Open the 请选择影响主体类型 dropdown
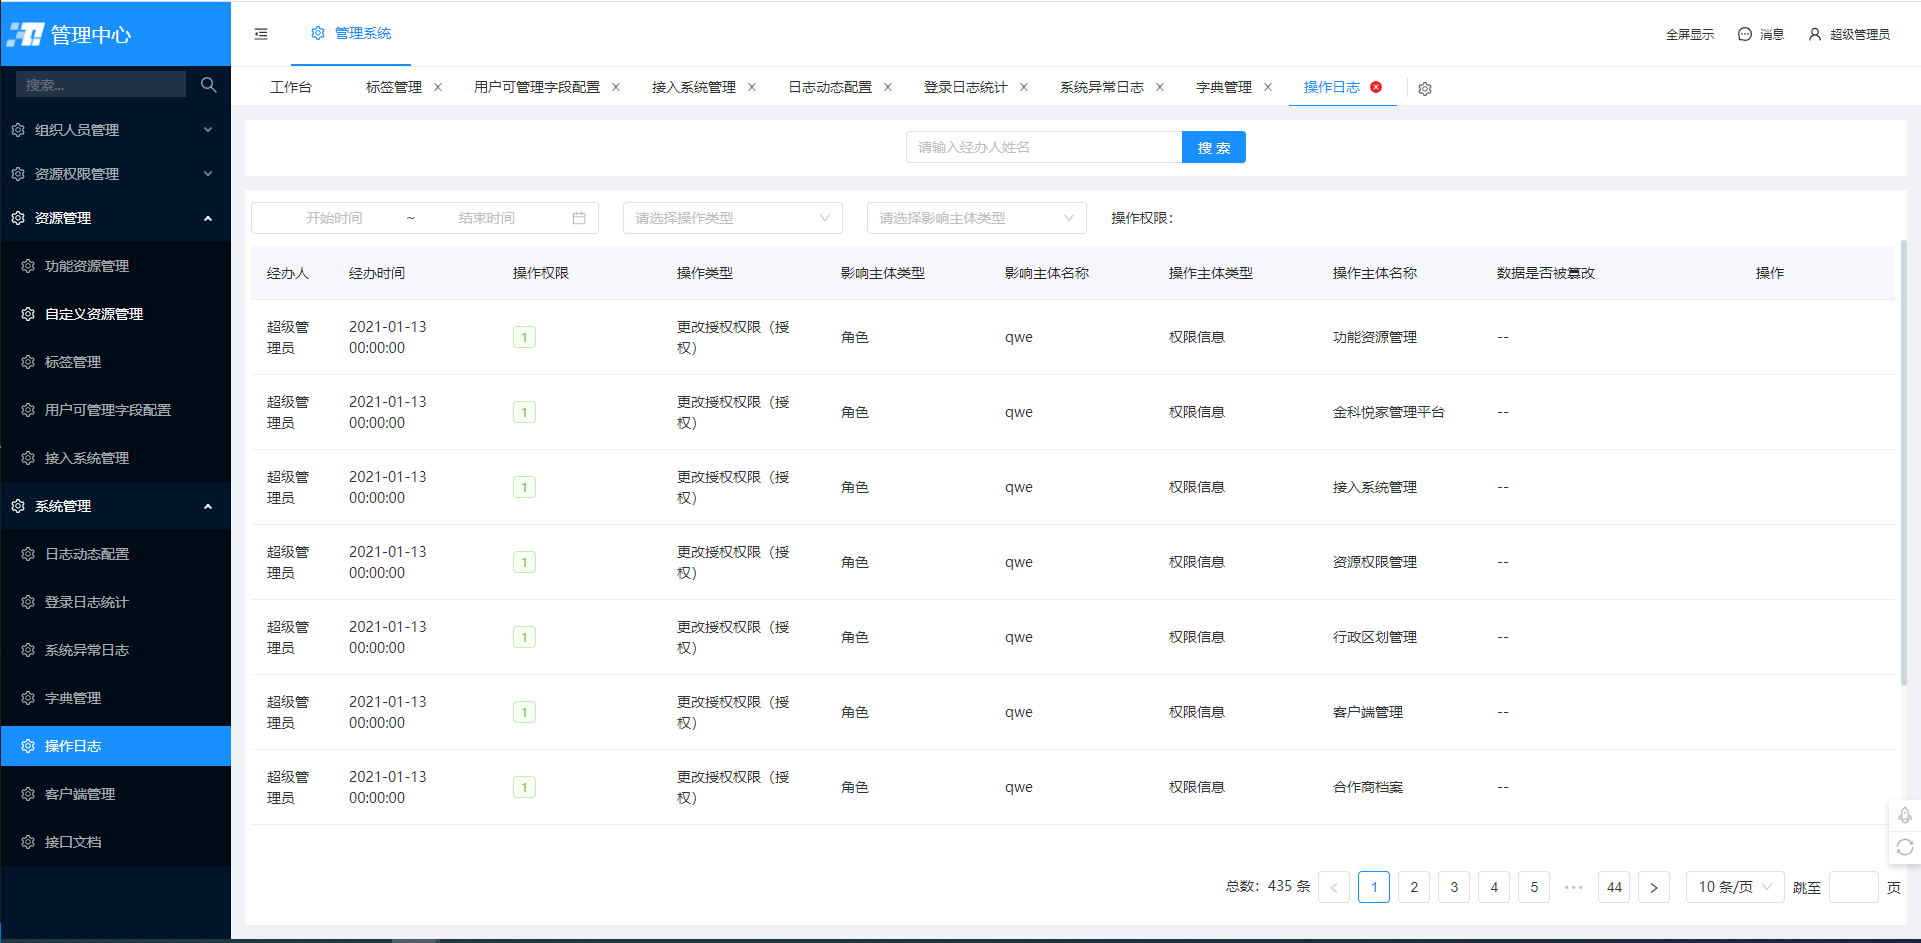This screenshot has height=943, width=1921. (977, 218)
